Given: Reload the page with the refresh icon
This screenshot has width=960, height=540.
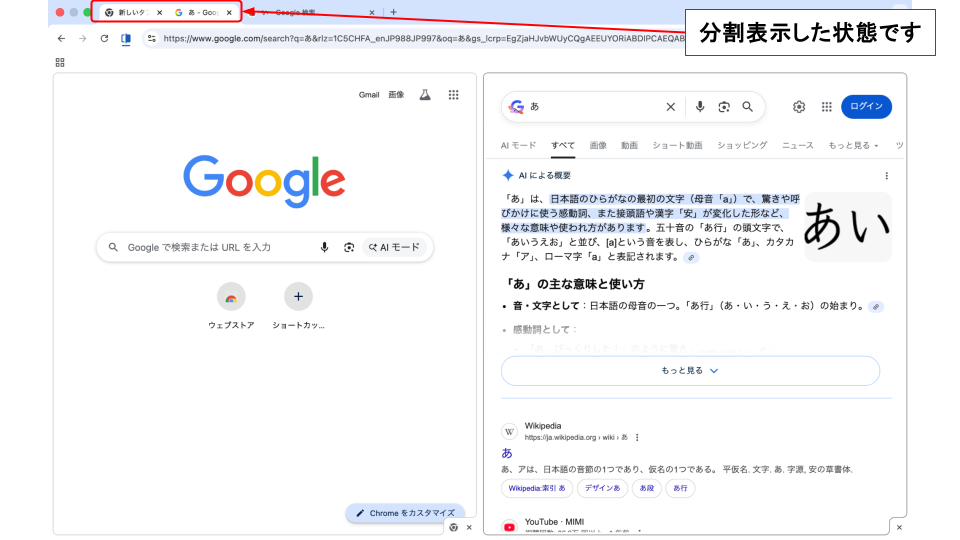Looking at the screenshot, I should click(104, 39).
